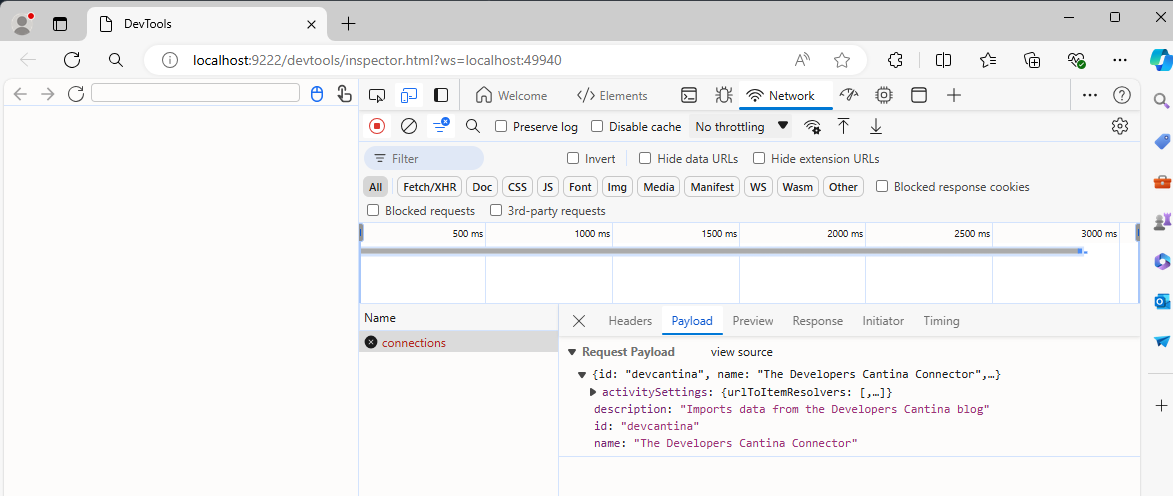
Task: Clear the network log
Action: click(408, 126)
